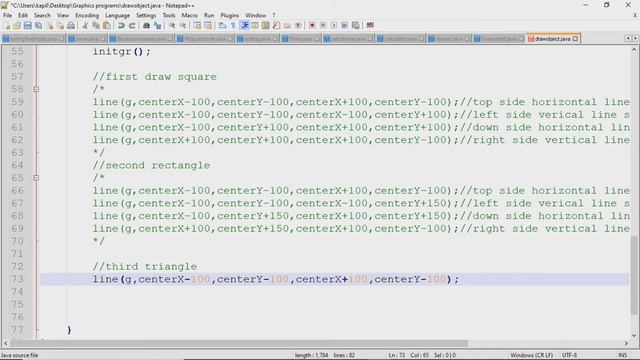Click the Paste toolbar icon
Screen dimensions: 640x360
[107, 26]
